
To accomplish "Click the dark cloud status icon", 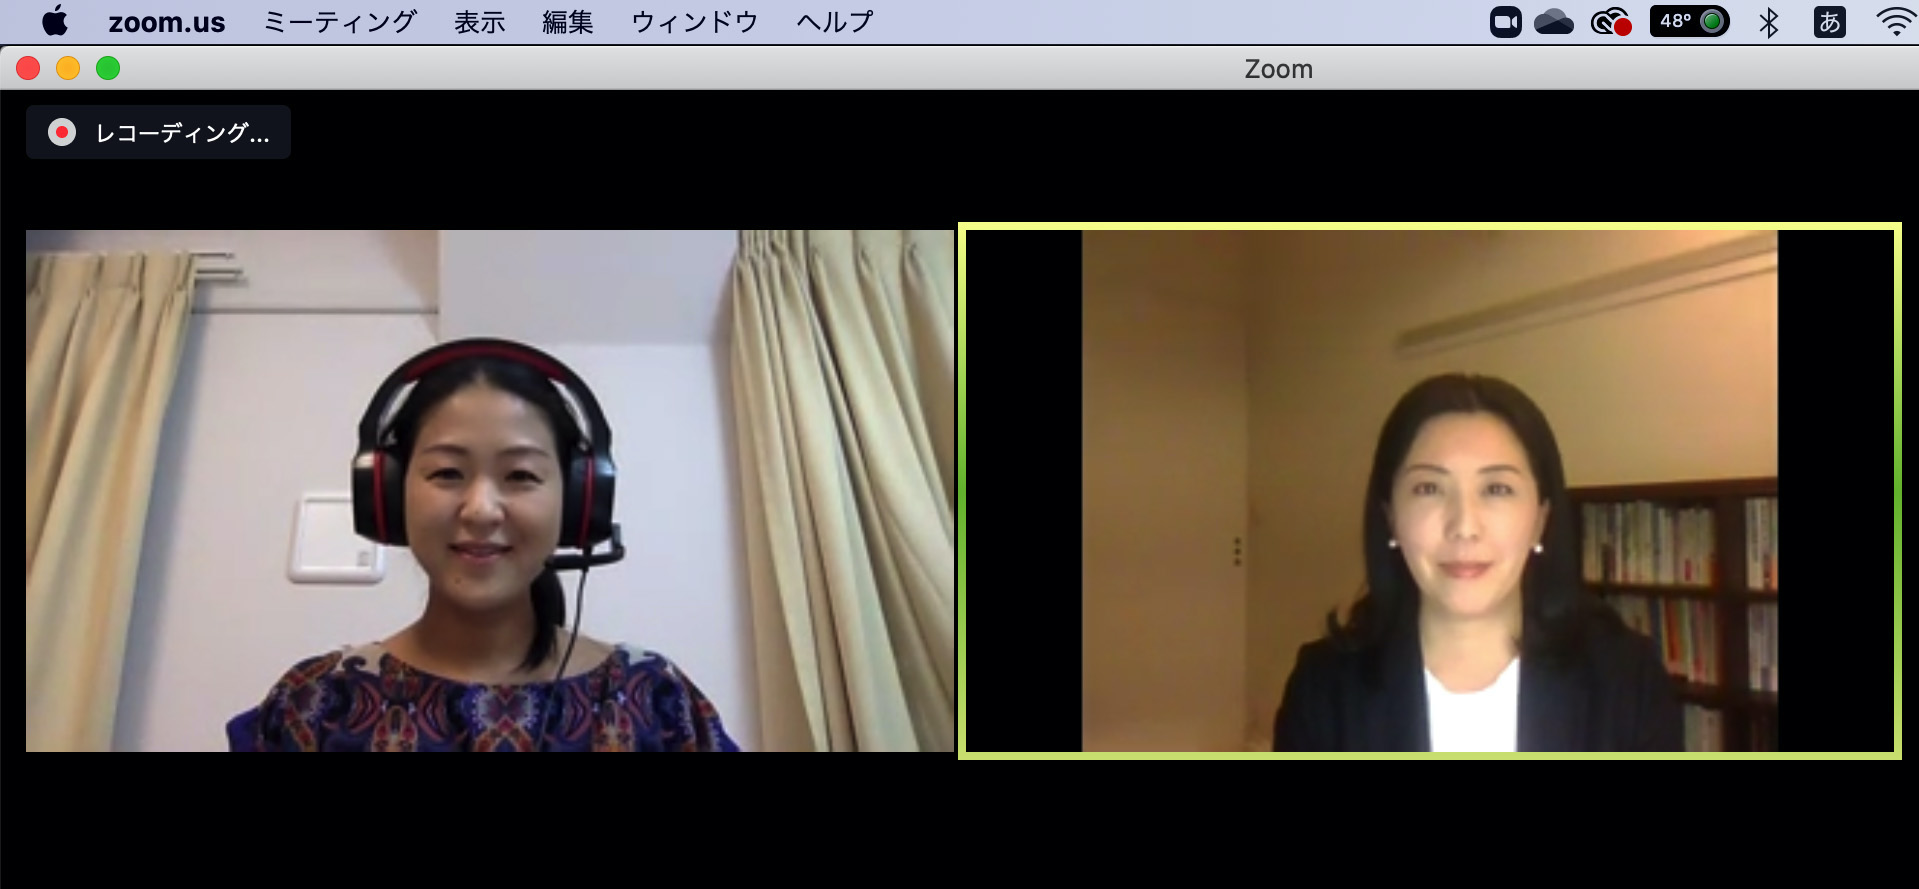I will pos(1553,22).
